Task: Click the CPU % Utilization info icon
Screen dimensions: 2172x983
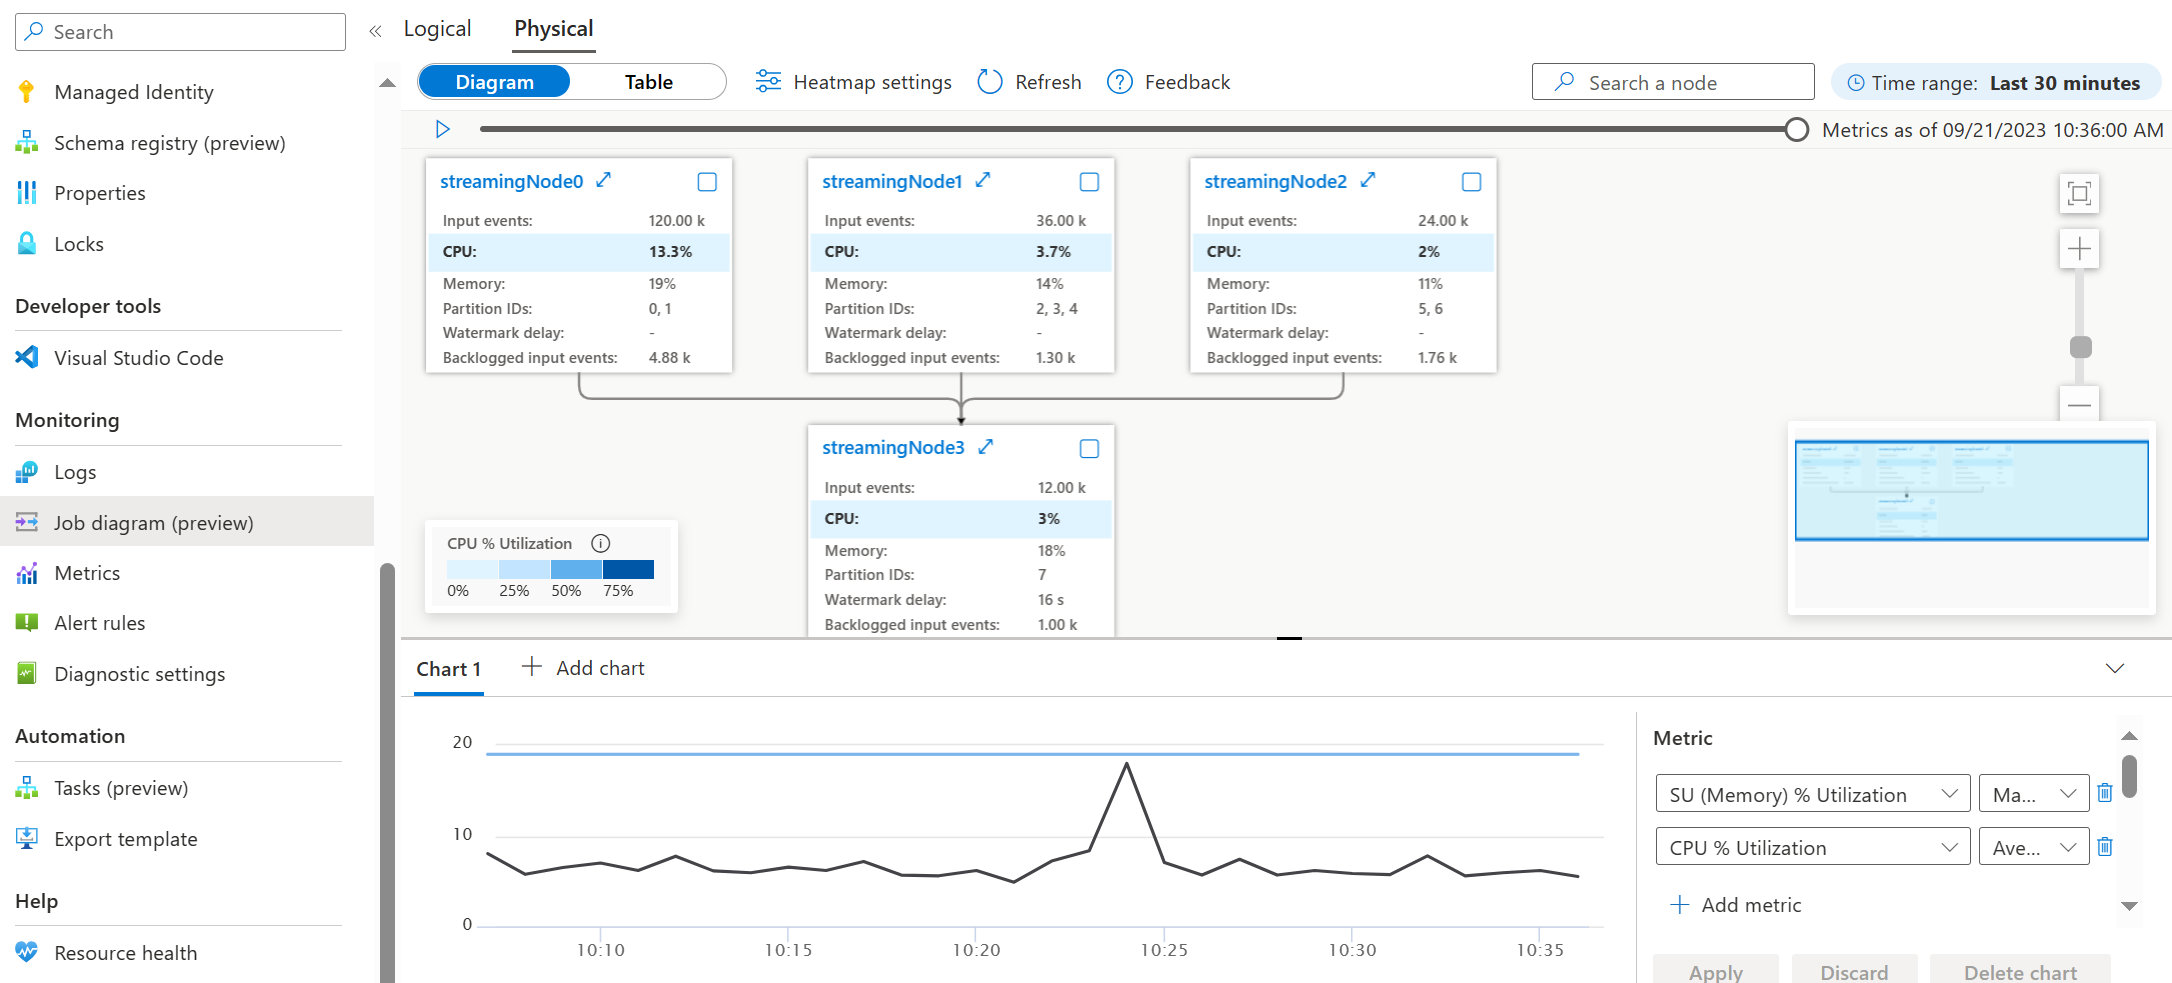Action: point(600,543)
